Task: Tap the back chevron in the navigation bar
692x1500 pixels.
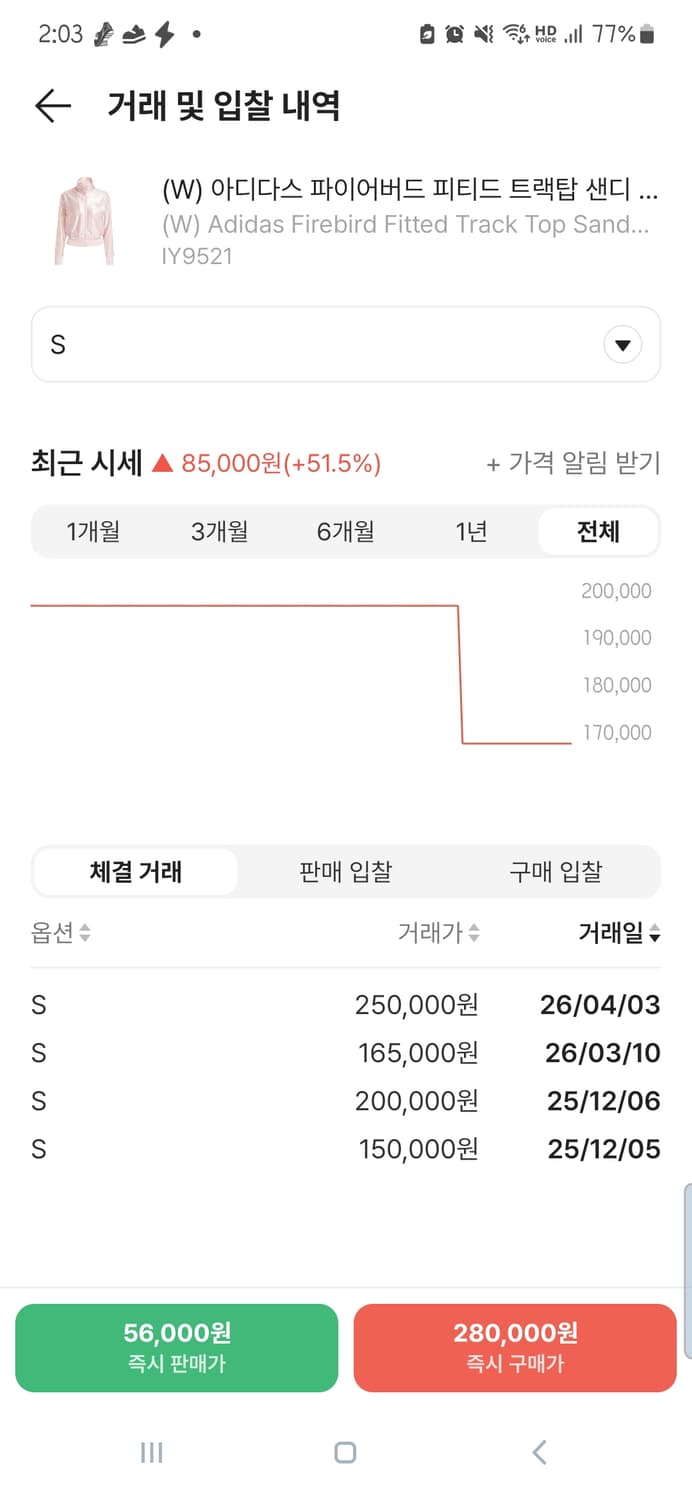Action: 539,1453
